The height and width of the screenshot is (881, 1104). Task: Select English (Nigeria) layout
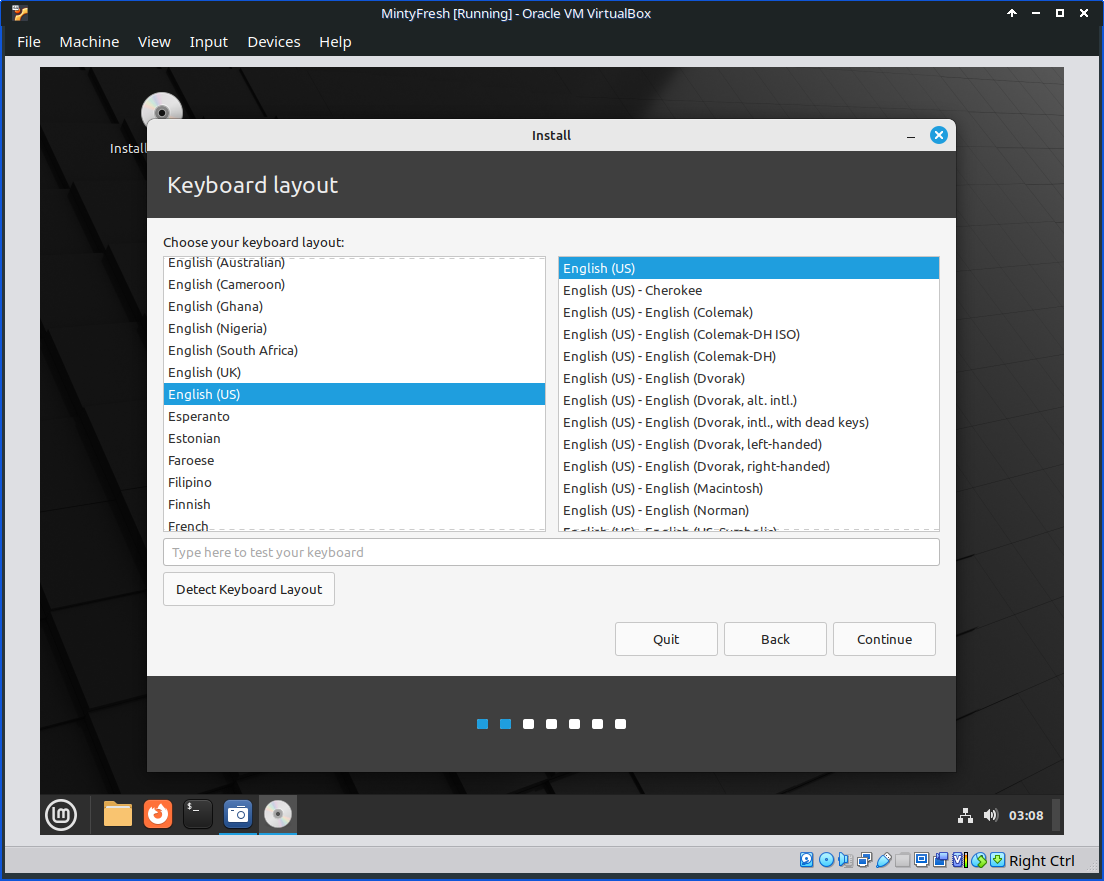(354, 328)
